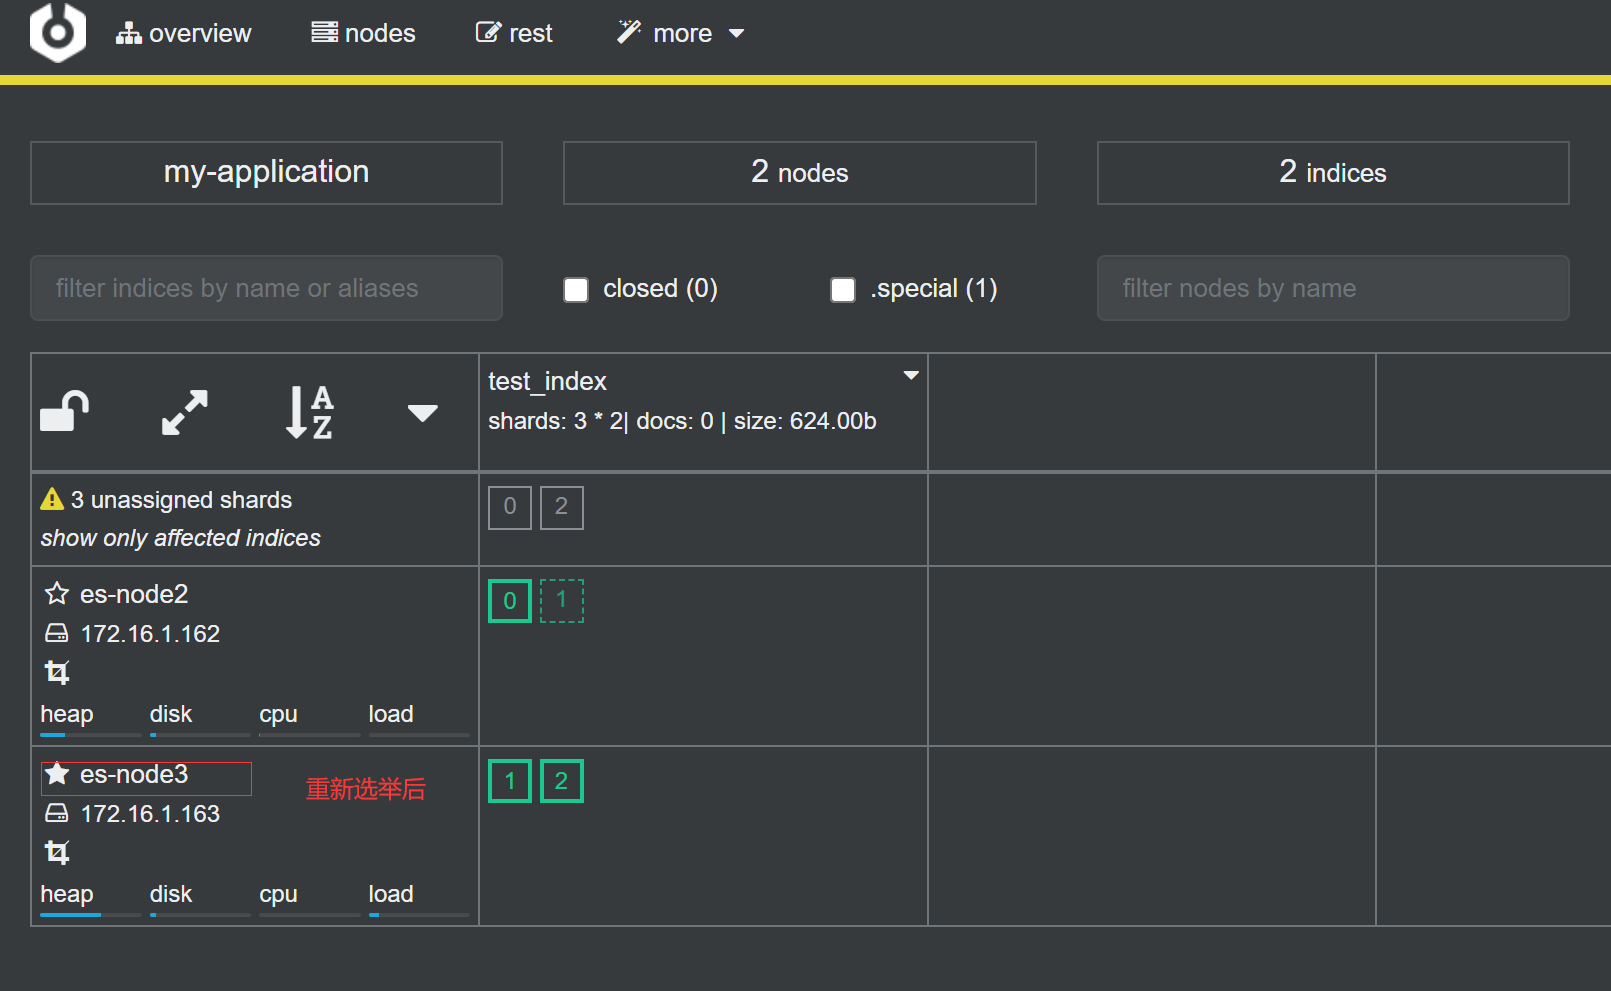
Task: Open the cluster actions dropdown arrow
Action: (423, 413)
